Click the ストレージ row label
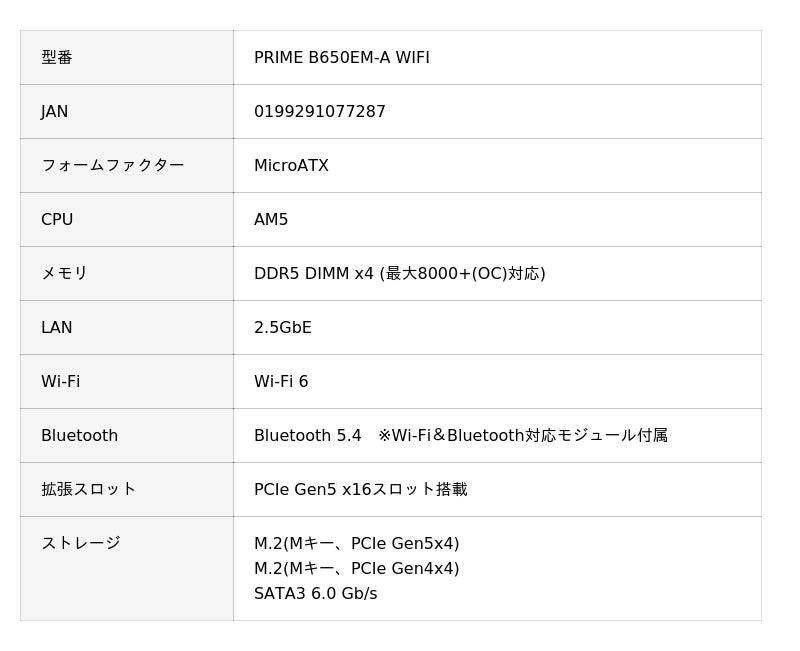Screen dimensions: 800x651 click(x=80, y=544)
